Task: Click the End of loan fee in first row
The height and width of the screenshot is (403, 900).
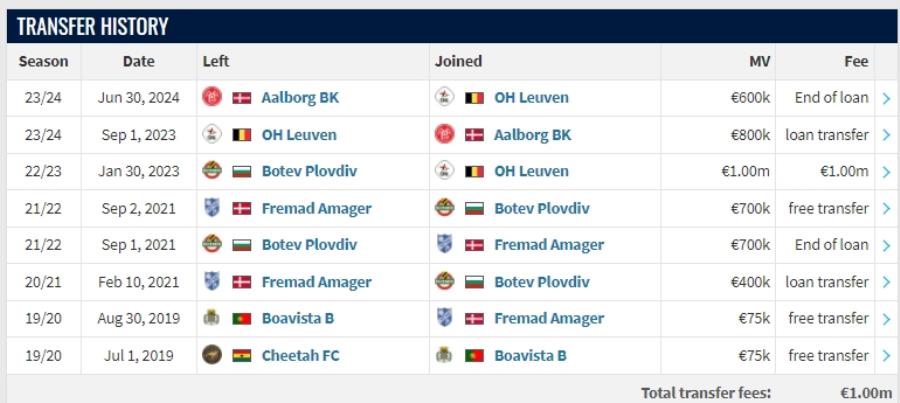Action: click(831, 98)
